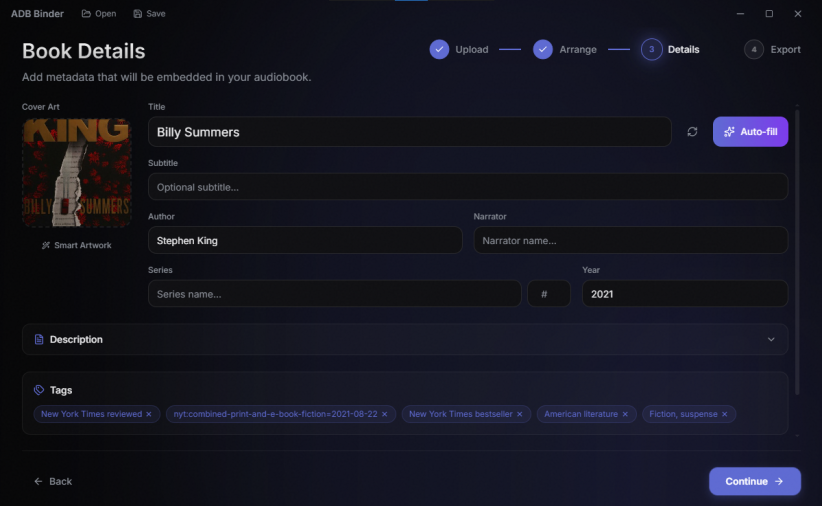This screenshot has height=506, width=822.
Task: Click the refresh icon beside the Title field
Action: [x=692, y=132]
